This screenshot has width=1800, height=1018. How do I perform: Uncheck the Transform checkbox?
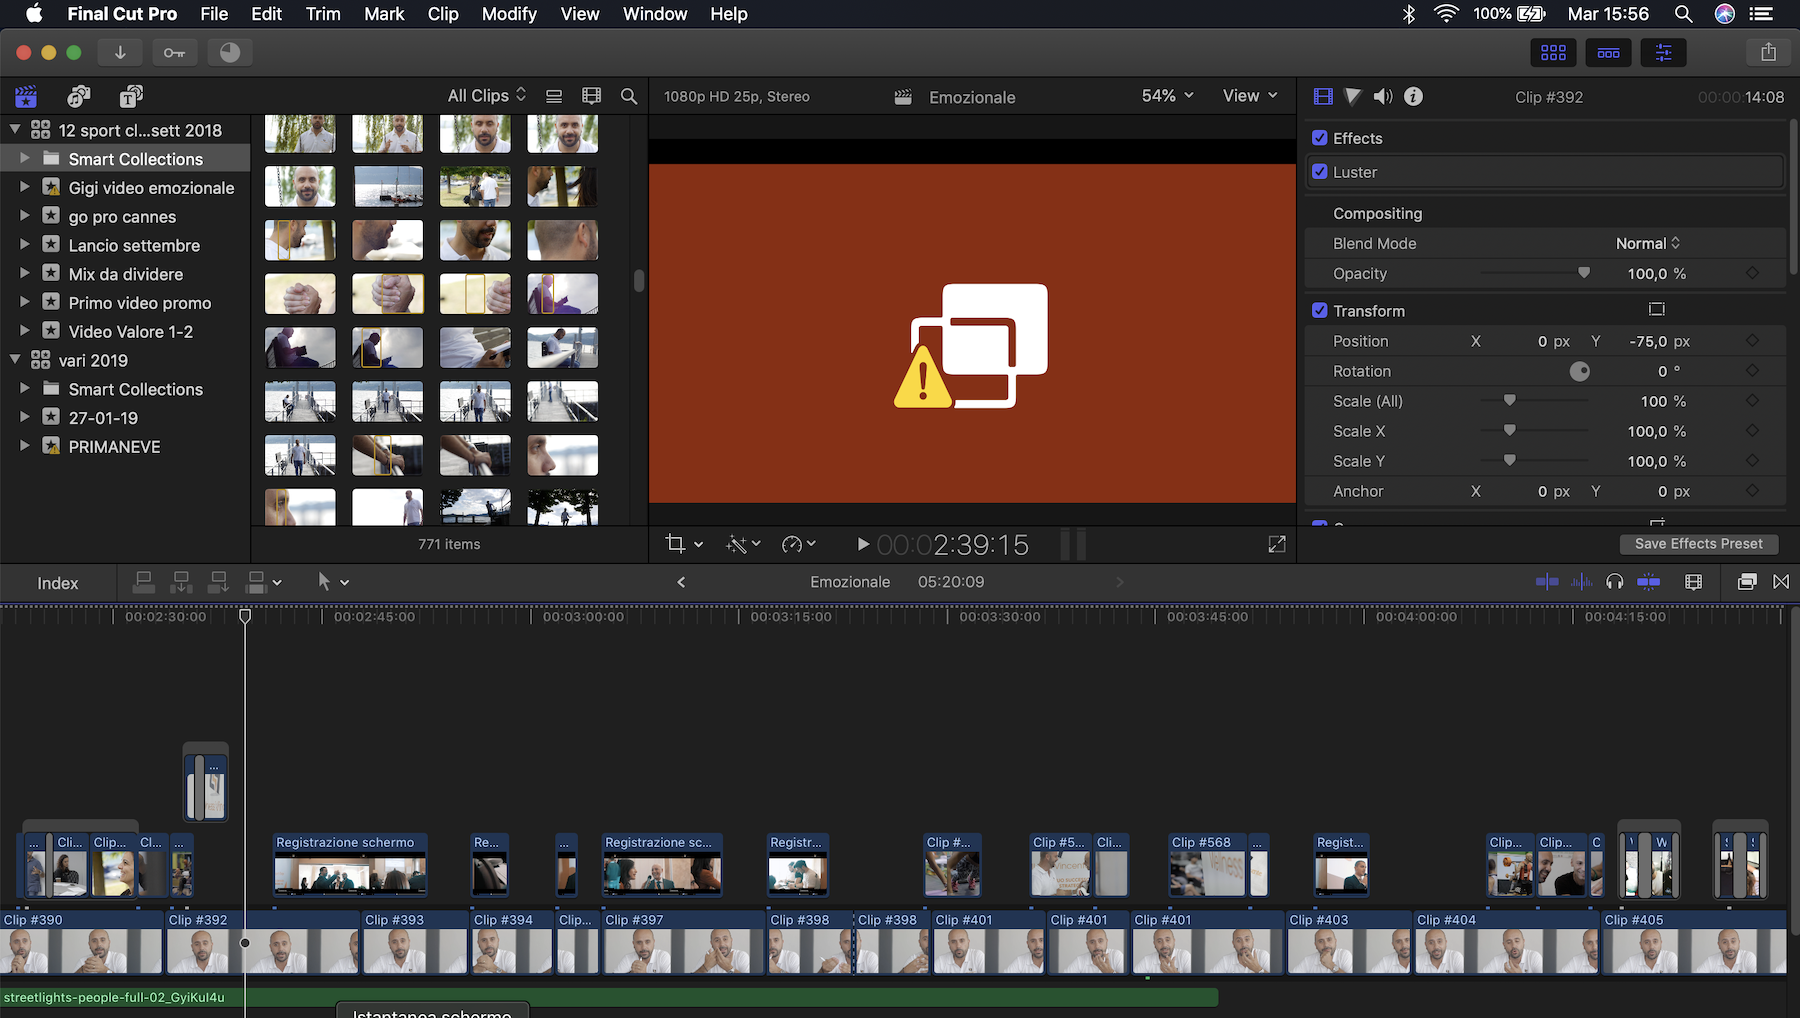click(1320, 311)
